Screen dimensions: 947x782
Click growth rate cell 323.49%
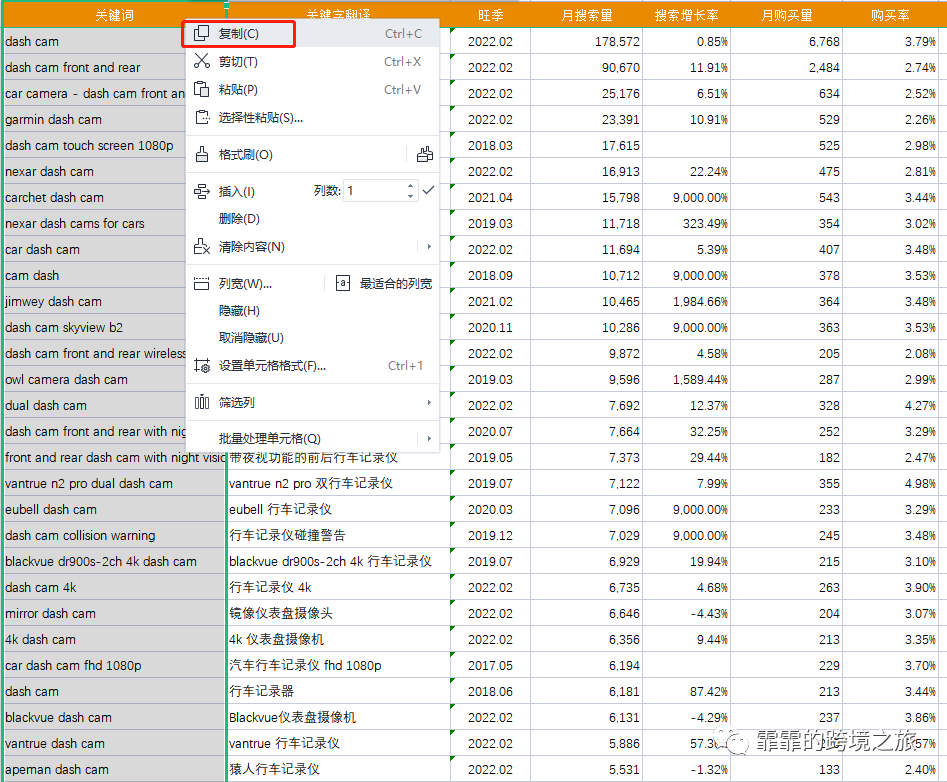(x=687, y=223)
